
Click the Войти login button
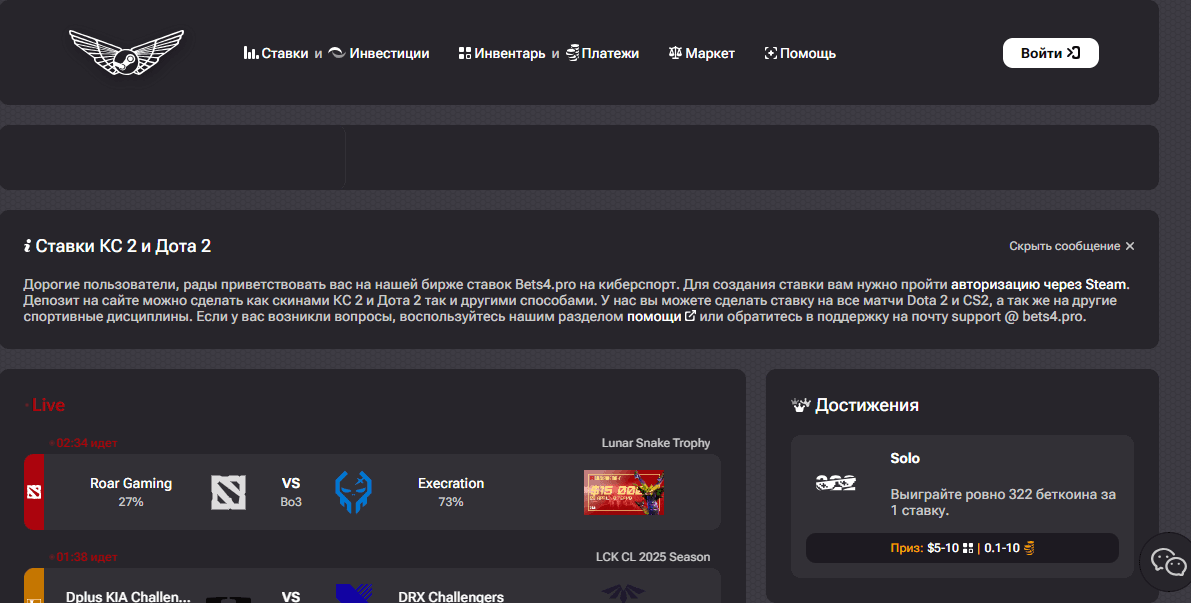[x=1050, y=53]
